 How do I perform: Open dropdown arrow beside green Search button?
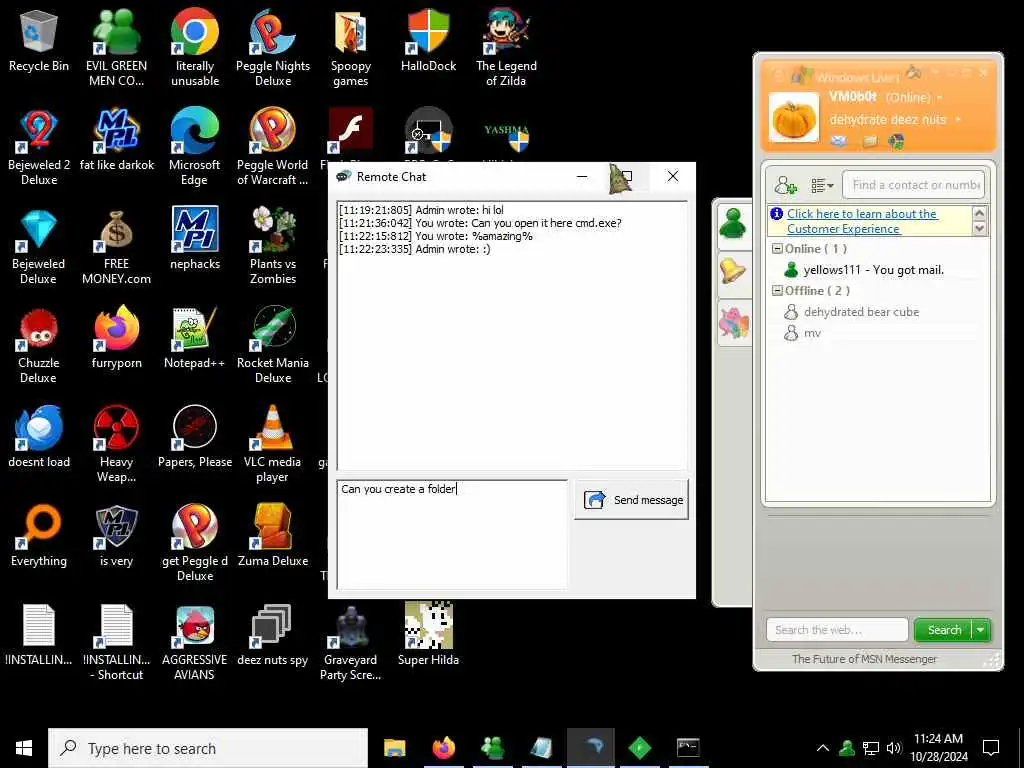pos(980,630)
